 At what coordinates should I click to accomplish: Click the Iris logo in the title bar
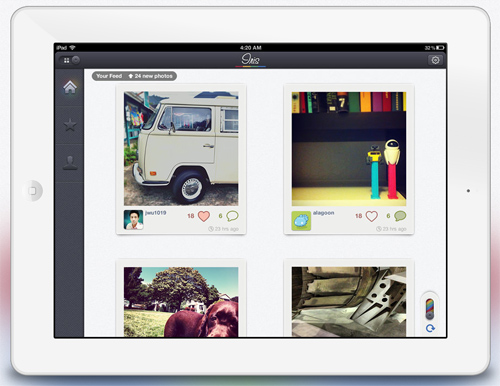point(250,59)
